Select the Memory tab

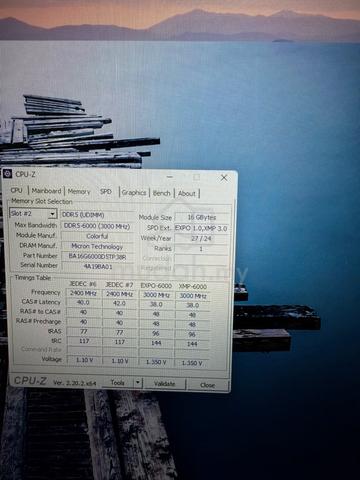[x=79, y=192]
